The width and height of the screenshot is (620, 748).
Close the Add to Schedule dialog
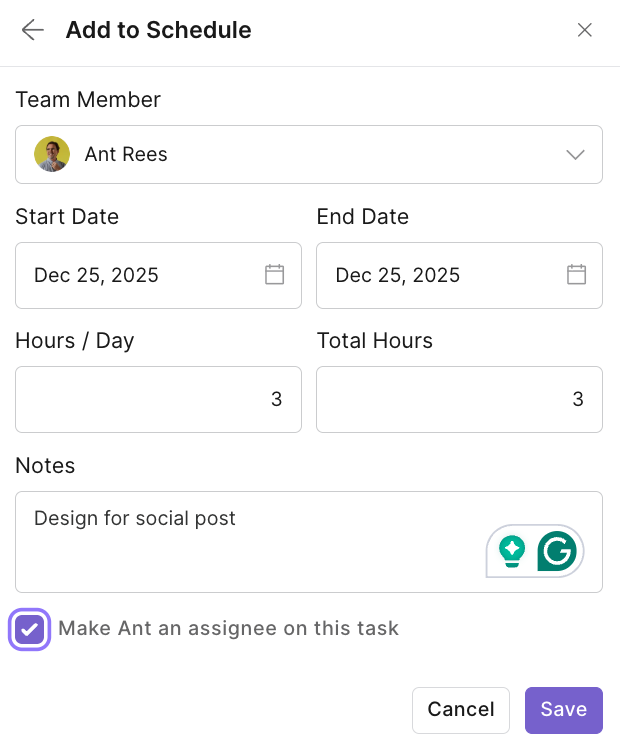tap(585, 30)
